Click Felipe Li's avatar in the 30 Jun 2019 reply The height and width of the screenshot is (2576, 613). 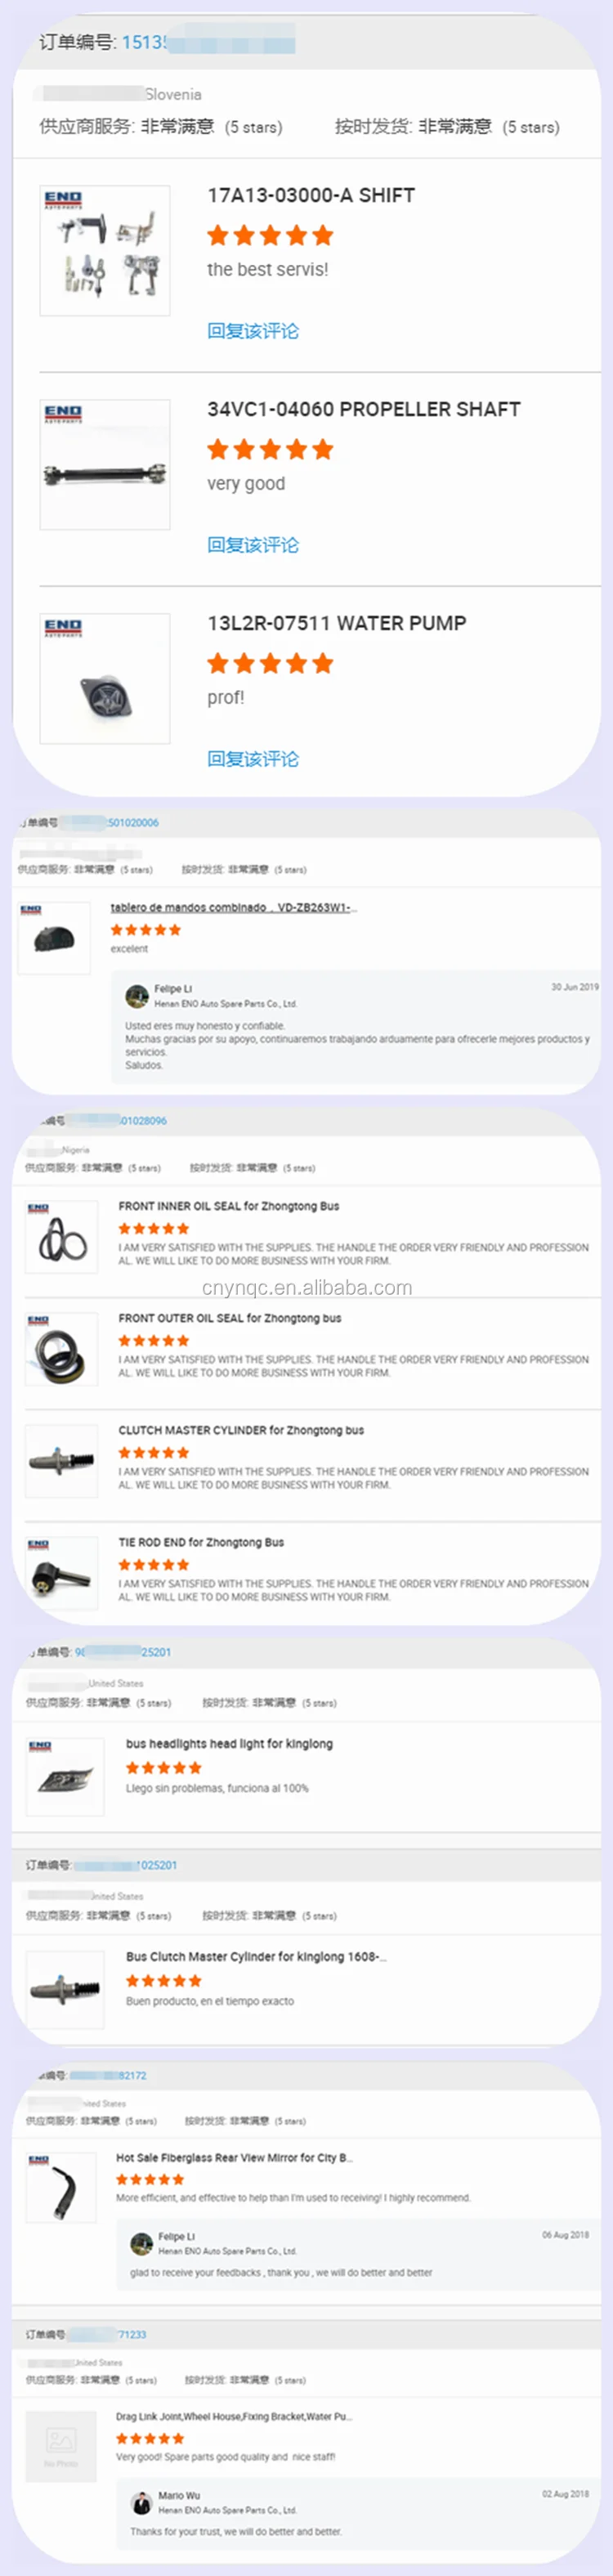[137, 995]
